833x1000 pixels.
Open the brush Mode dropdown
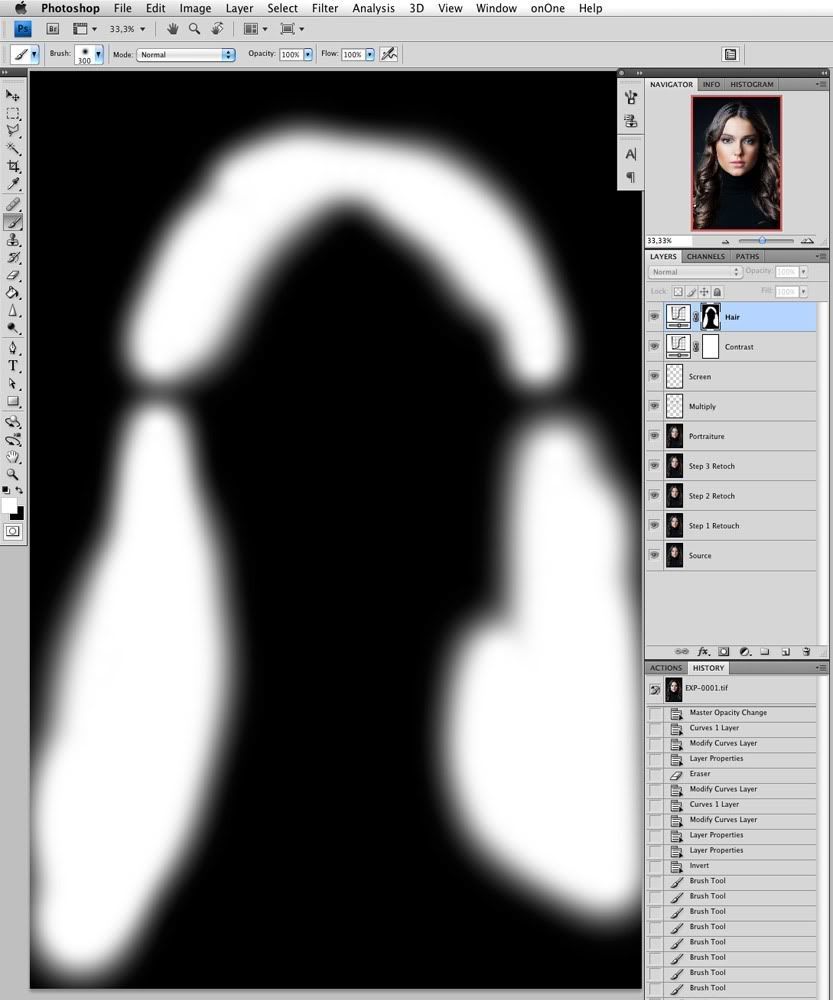click(186, 55)
